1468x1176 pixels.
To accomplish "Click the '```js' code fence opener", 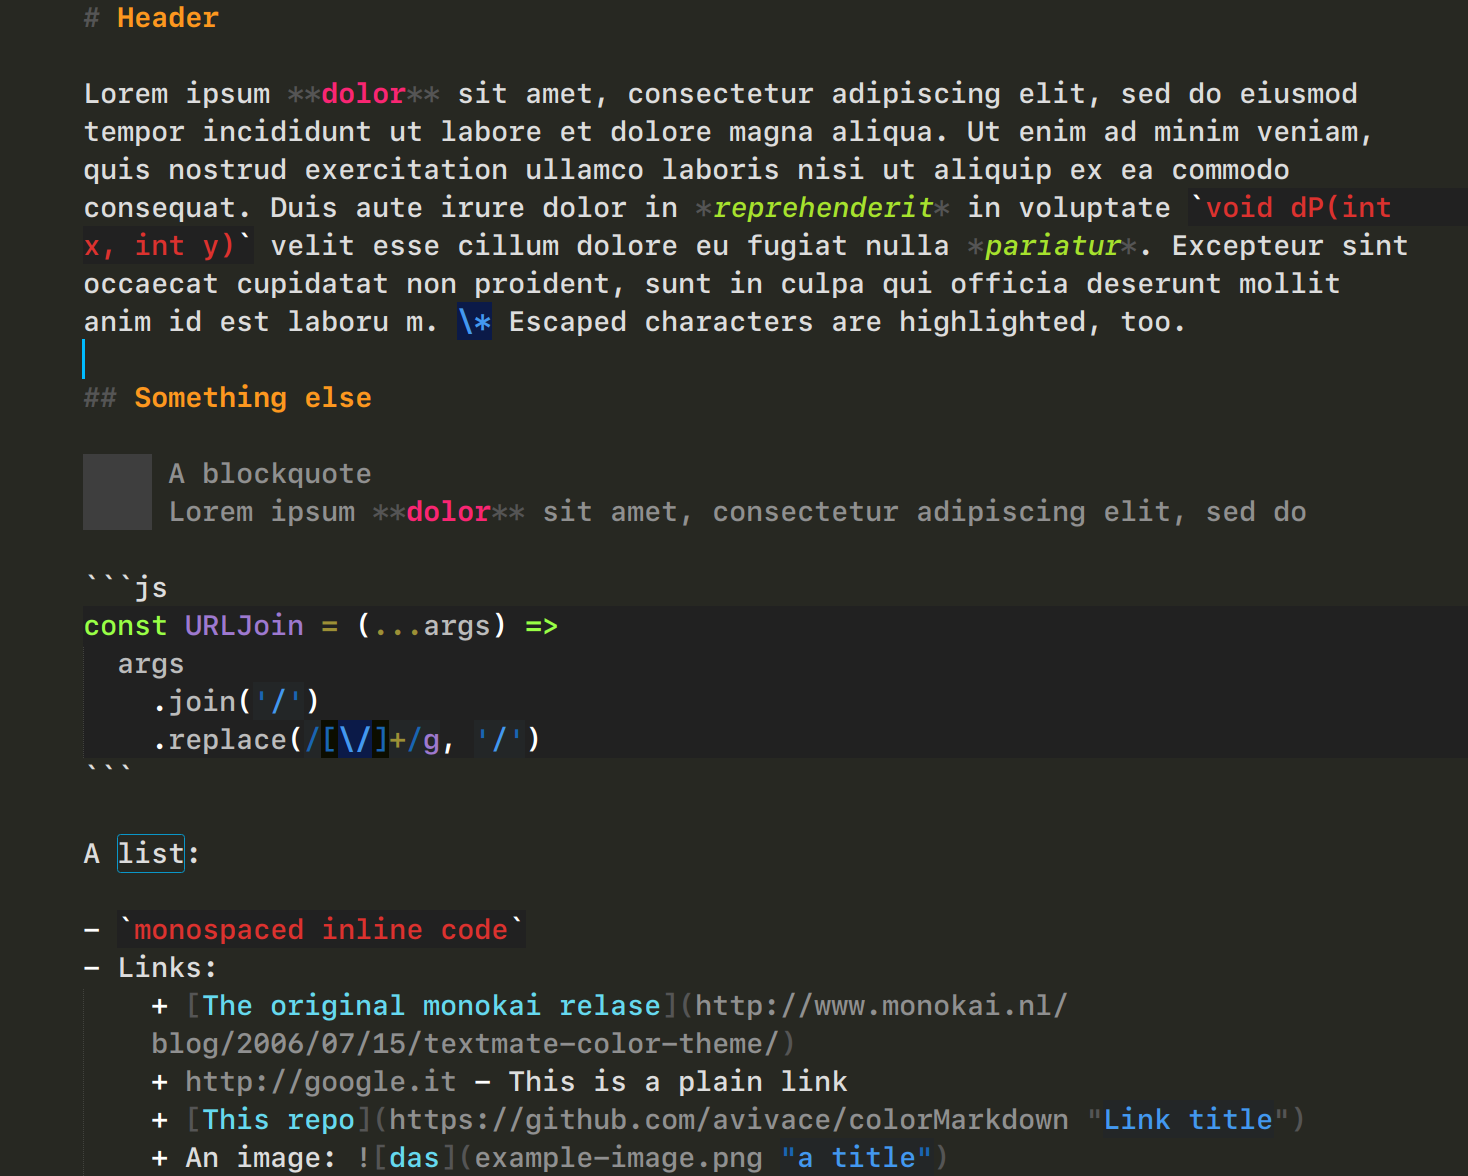I will [x=125, y=588].
